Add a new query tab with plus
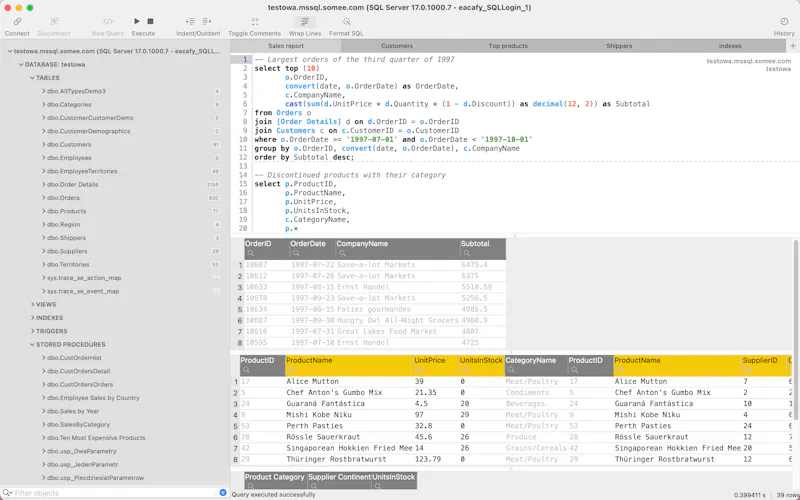 pos(793,46)
